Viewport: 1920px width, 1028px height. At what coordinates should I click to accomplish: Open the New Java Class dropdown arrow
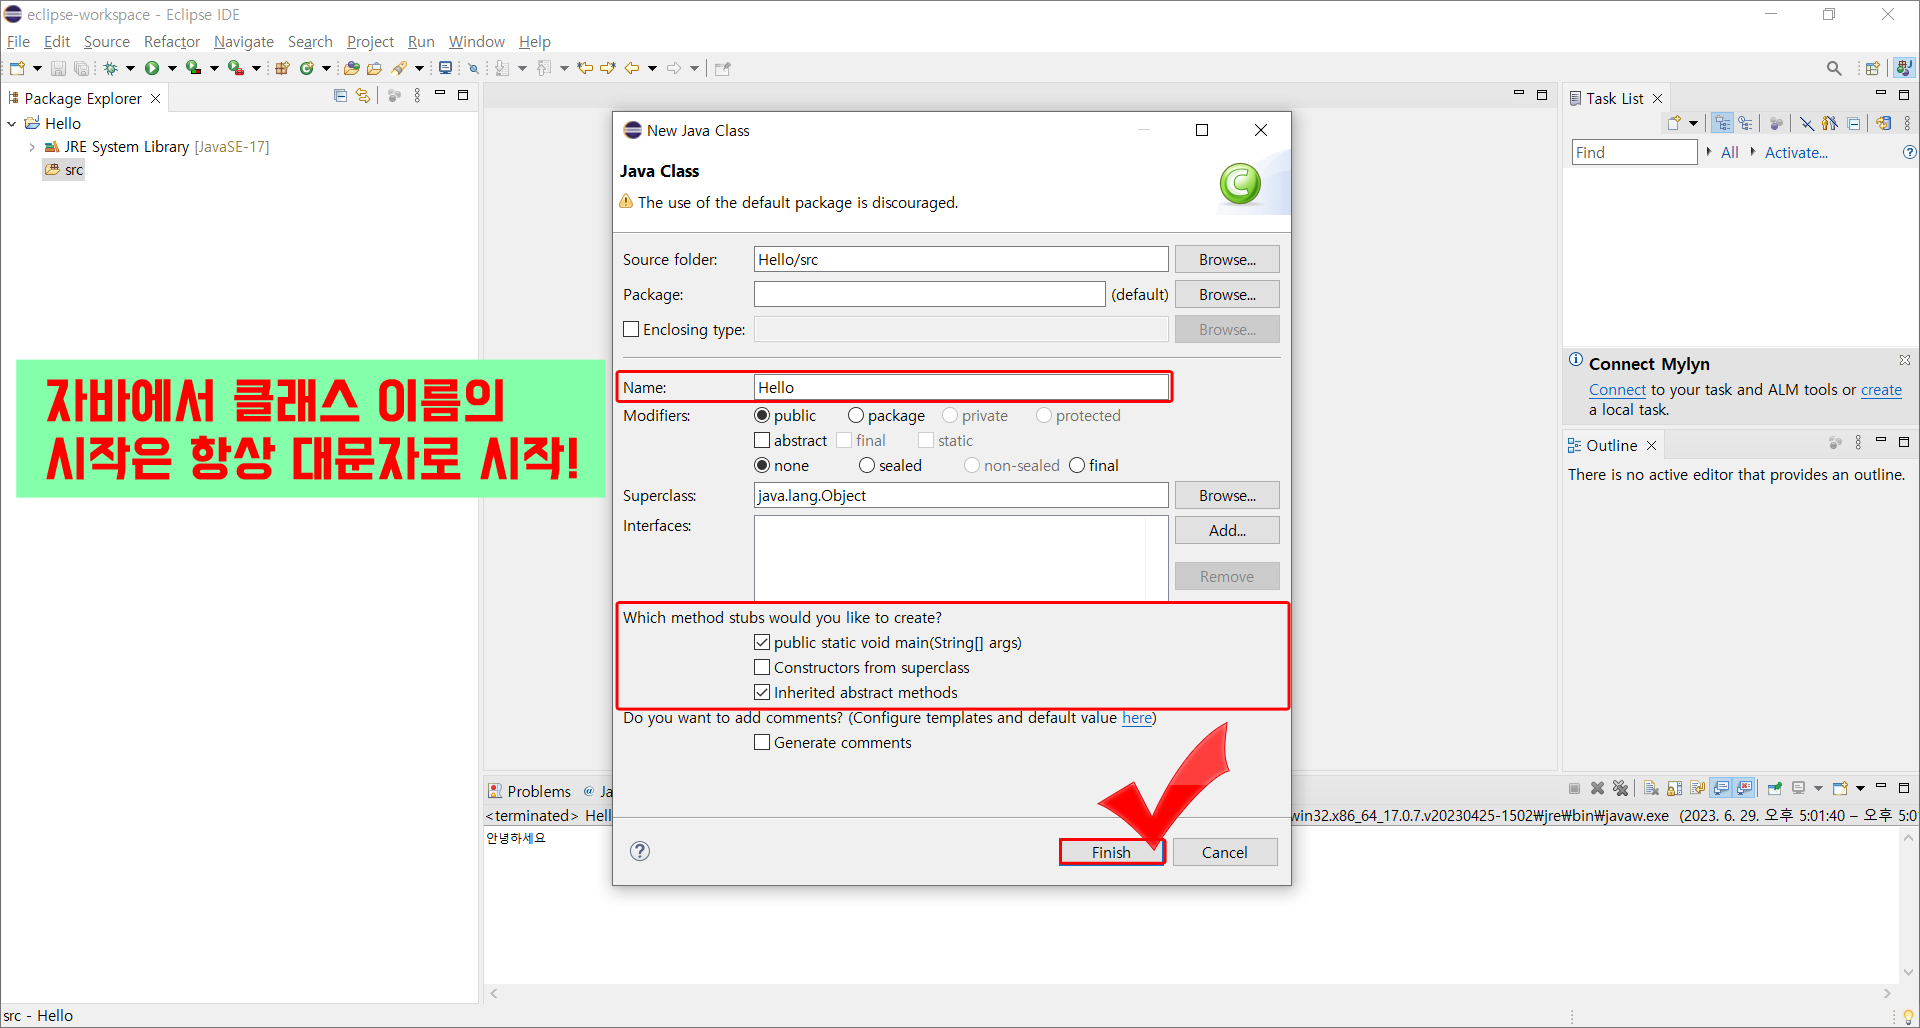click(x=326, y=68)
